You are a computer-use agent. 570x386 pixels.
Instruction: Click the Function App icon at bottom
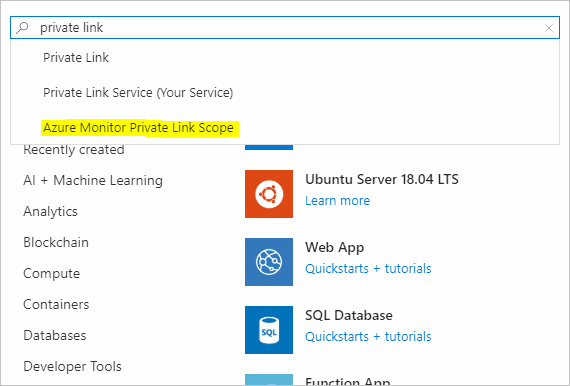[269, 379]
